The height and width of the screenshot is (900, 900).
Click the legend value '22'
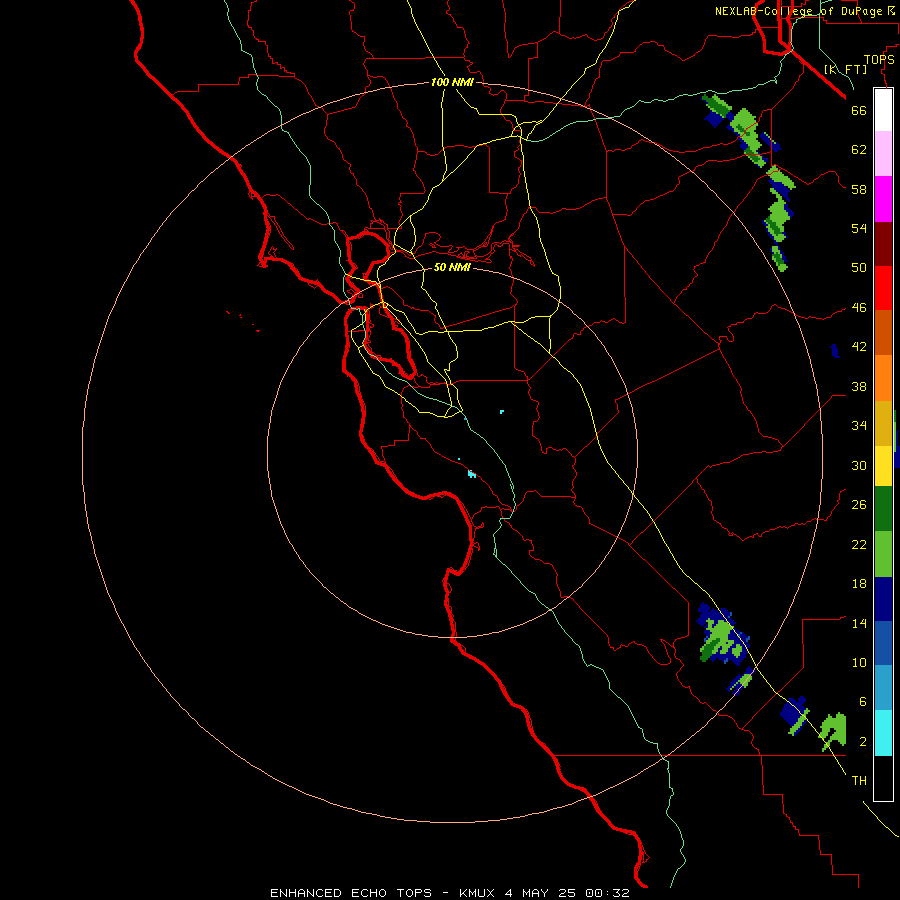(859, 545)
